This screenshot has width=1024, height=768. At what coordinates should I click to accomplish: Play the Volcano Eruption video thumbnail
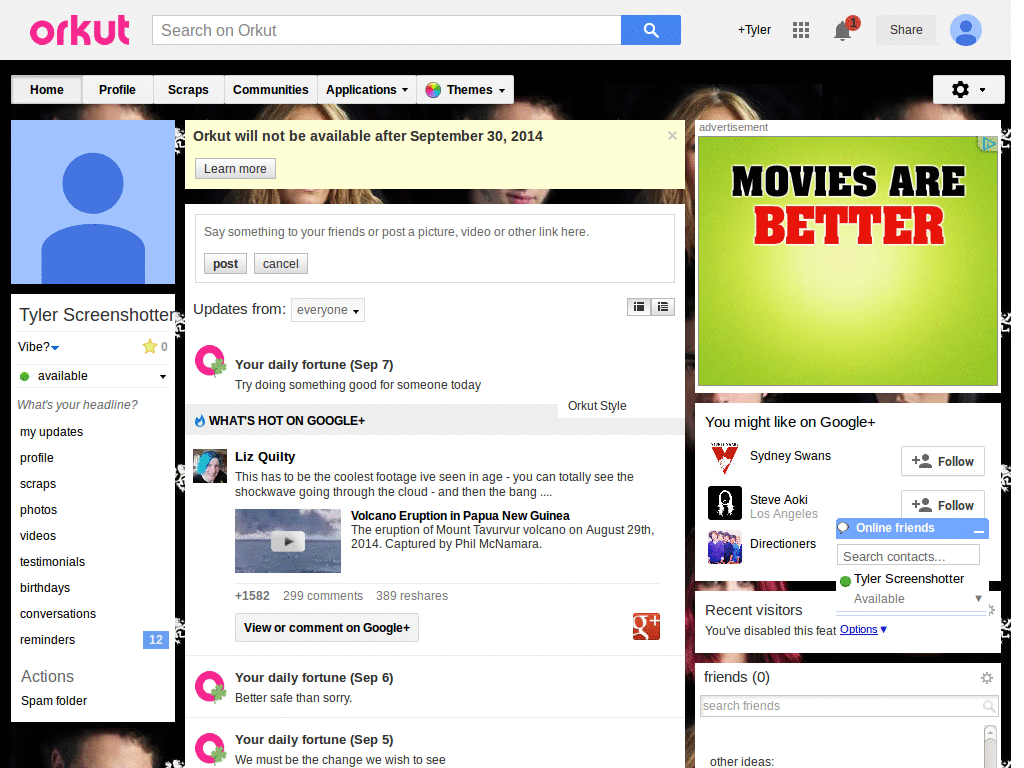coord(288,541)
